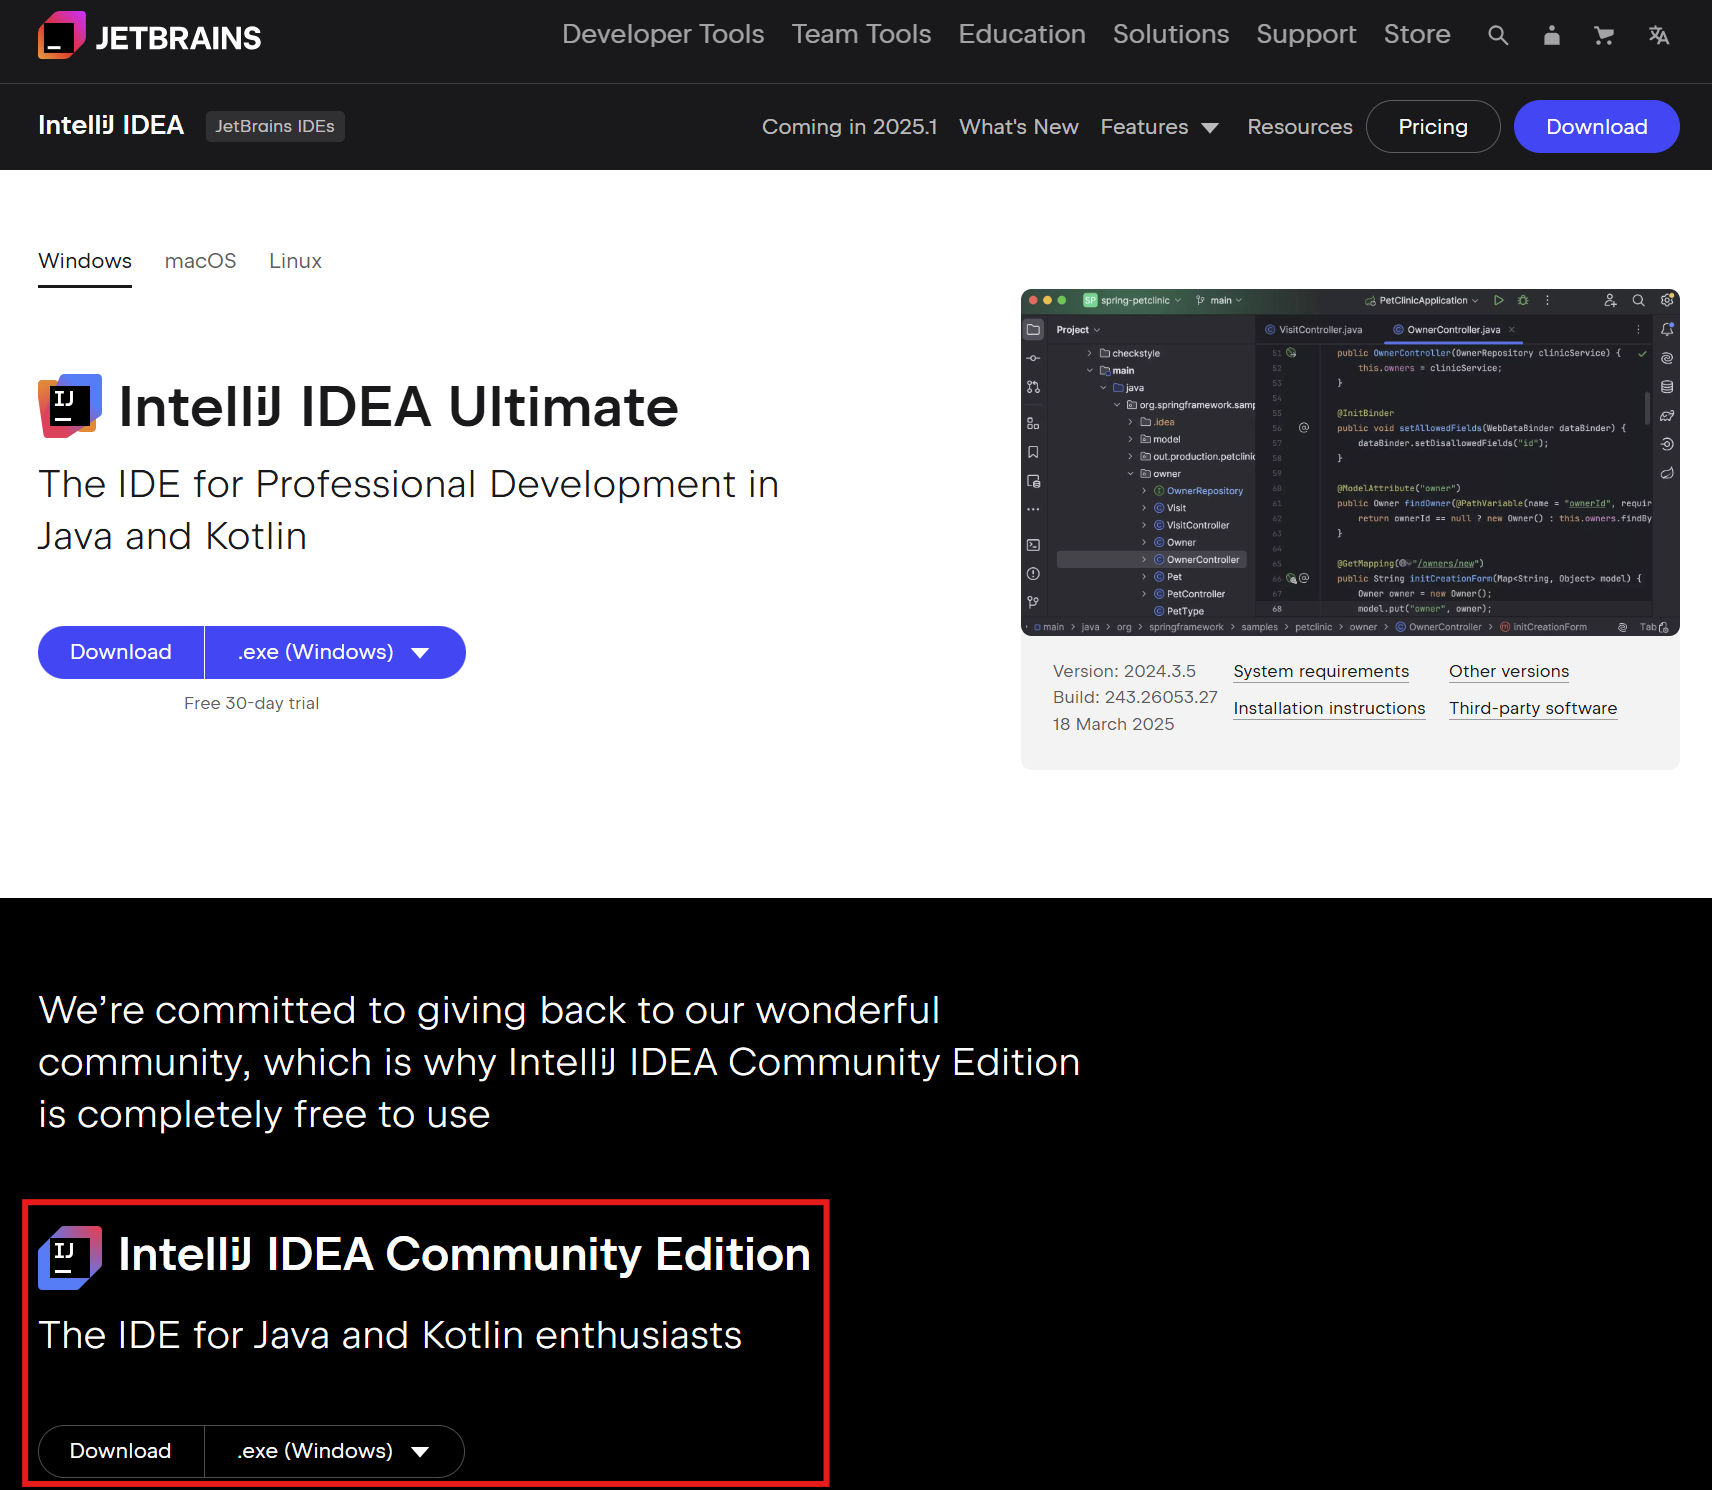This screenshot has width=1712, height=1490.
Task: Open Resources page
Action: click(x=1300, y=127)
